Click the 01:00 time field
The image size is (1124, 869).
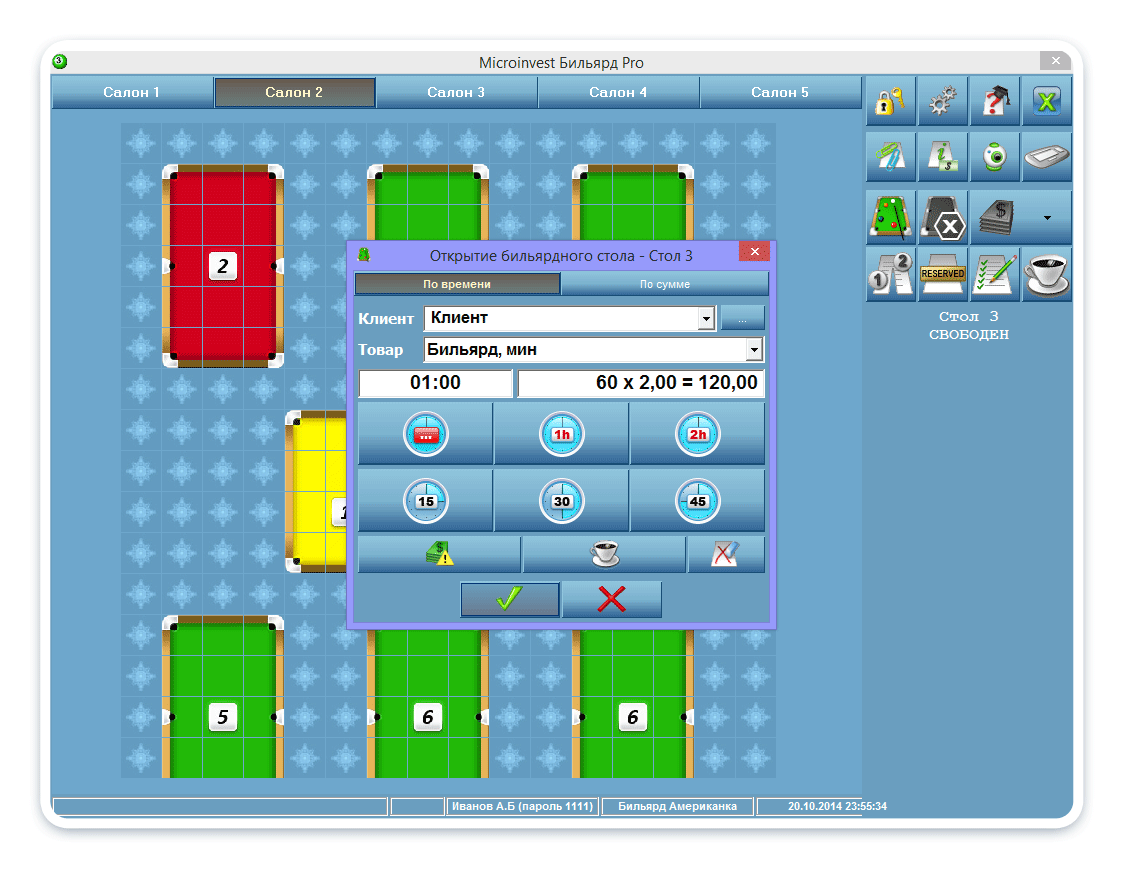click(435, 383)
